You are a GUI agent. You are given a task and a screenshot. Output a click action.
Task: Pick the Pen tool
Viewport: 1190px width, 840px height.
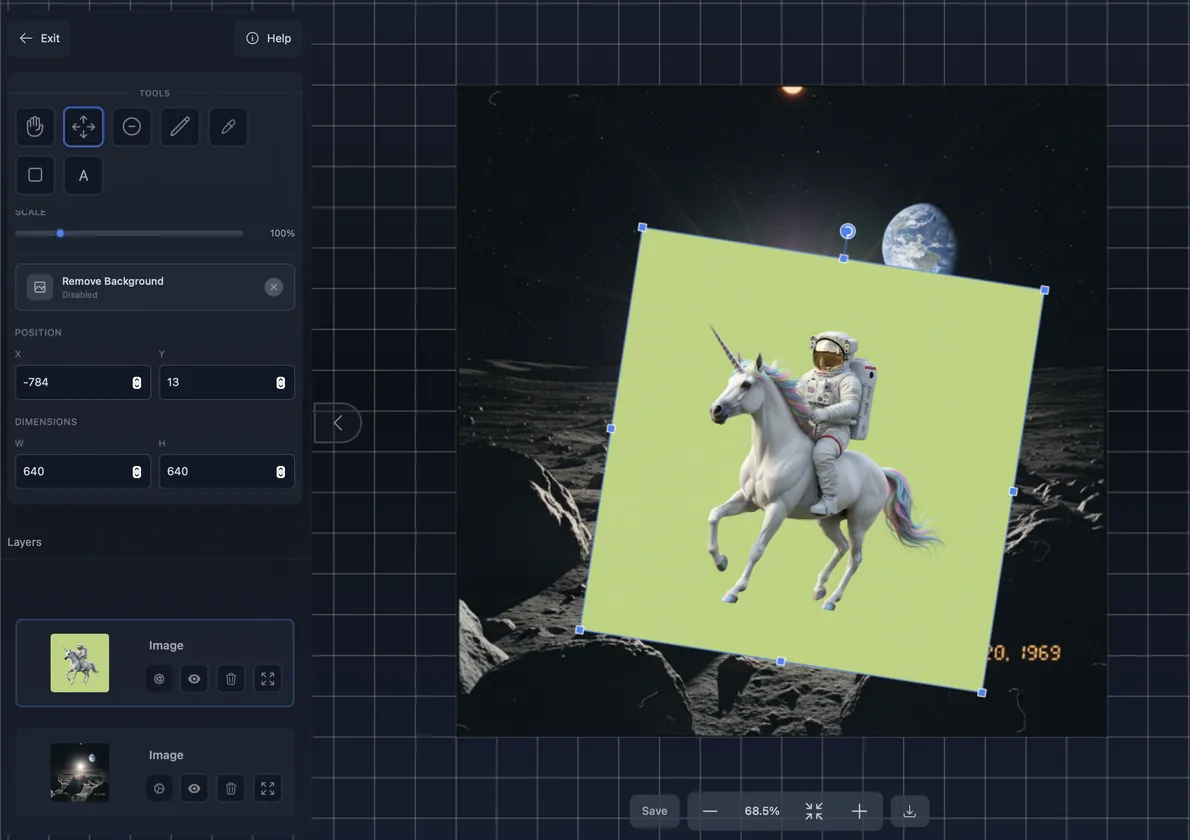pos(227,126)
